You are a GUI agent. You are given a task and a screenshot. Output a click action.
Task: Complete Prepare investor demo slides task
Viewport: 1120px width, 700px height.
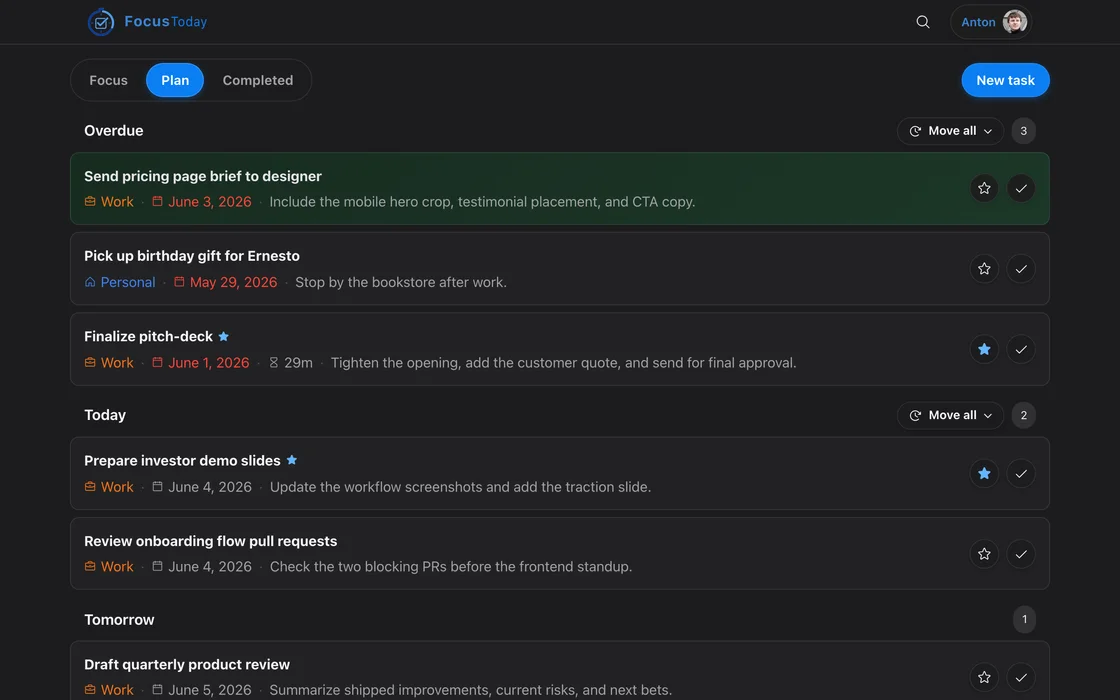[1021, 474]
